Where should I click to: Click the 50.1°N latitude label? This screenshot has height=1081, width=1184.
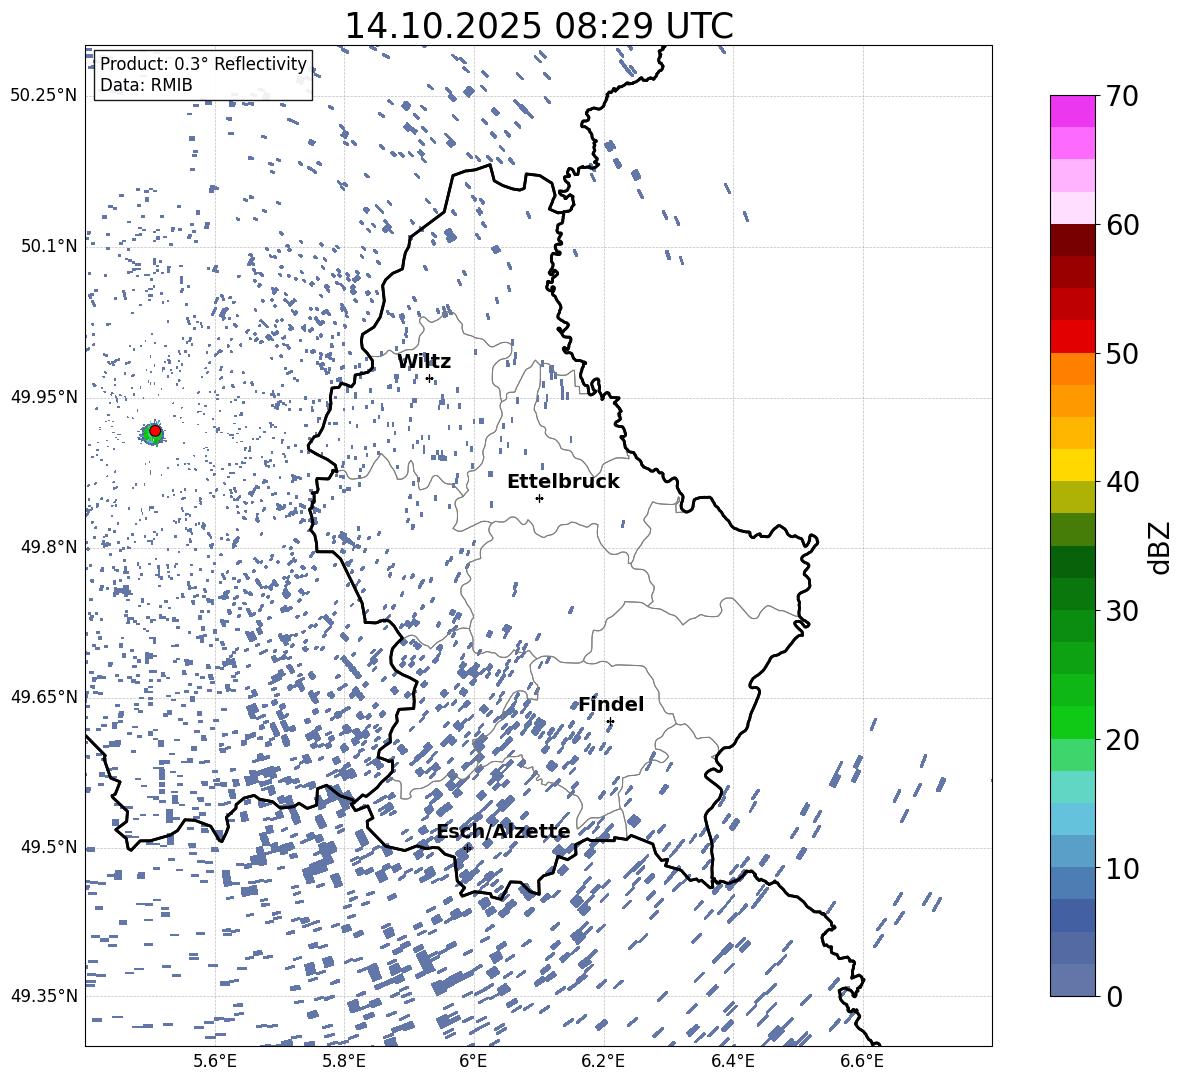click(x=49, y=246)
